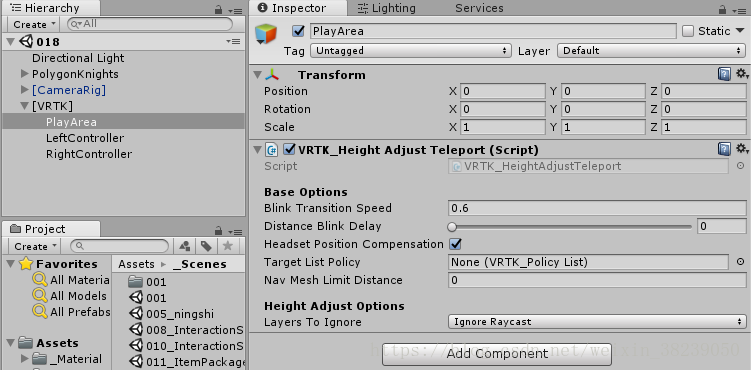
Task: Click the PlayArea name field
Action: tap(493, 31)
